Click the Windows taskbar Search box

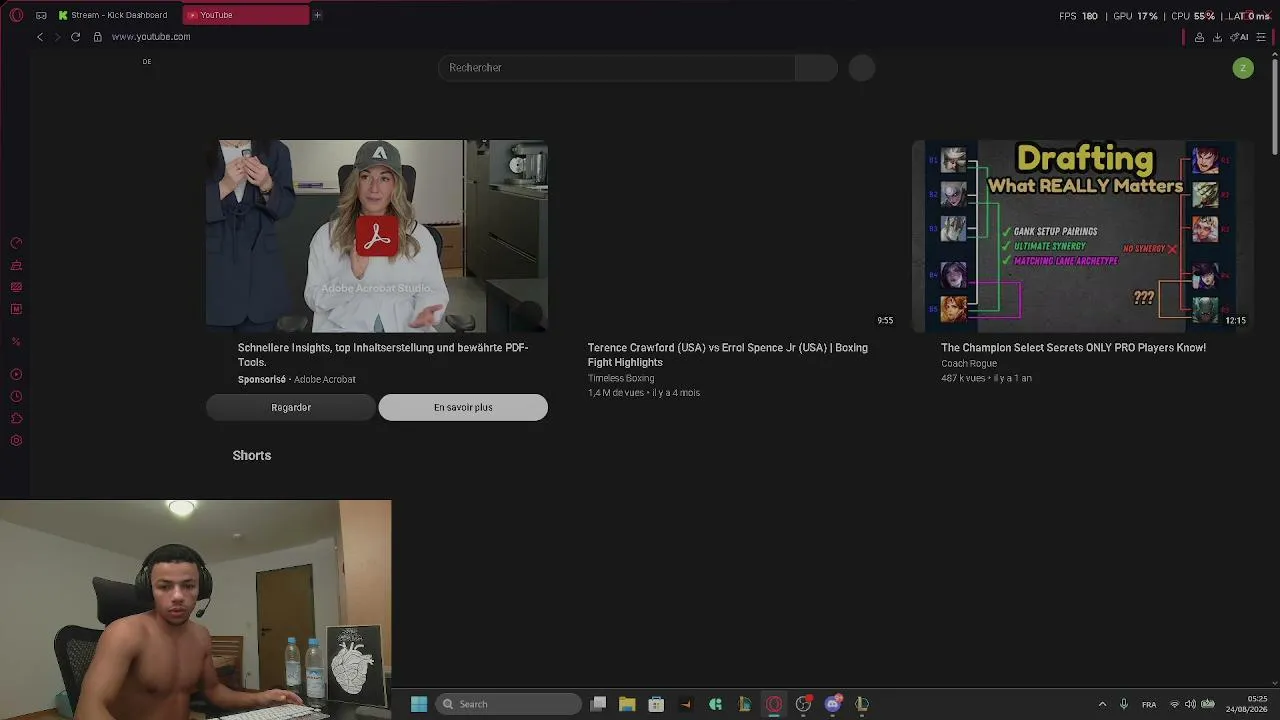[x=508, y=704]
